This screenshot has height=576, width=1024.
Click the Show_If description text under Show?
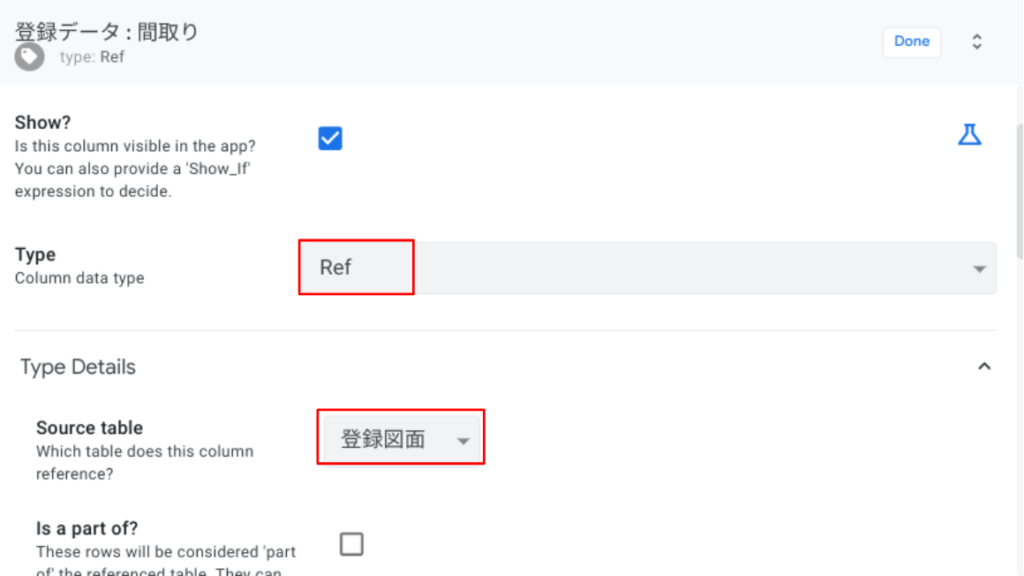pos(135,168)
